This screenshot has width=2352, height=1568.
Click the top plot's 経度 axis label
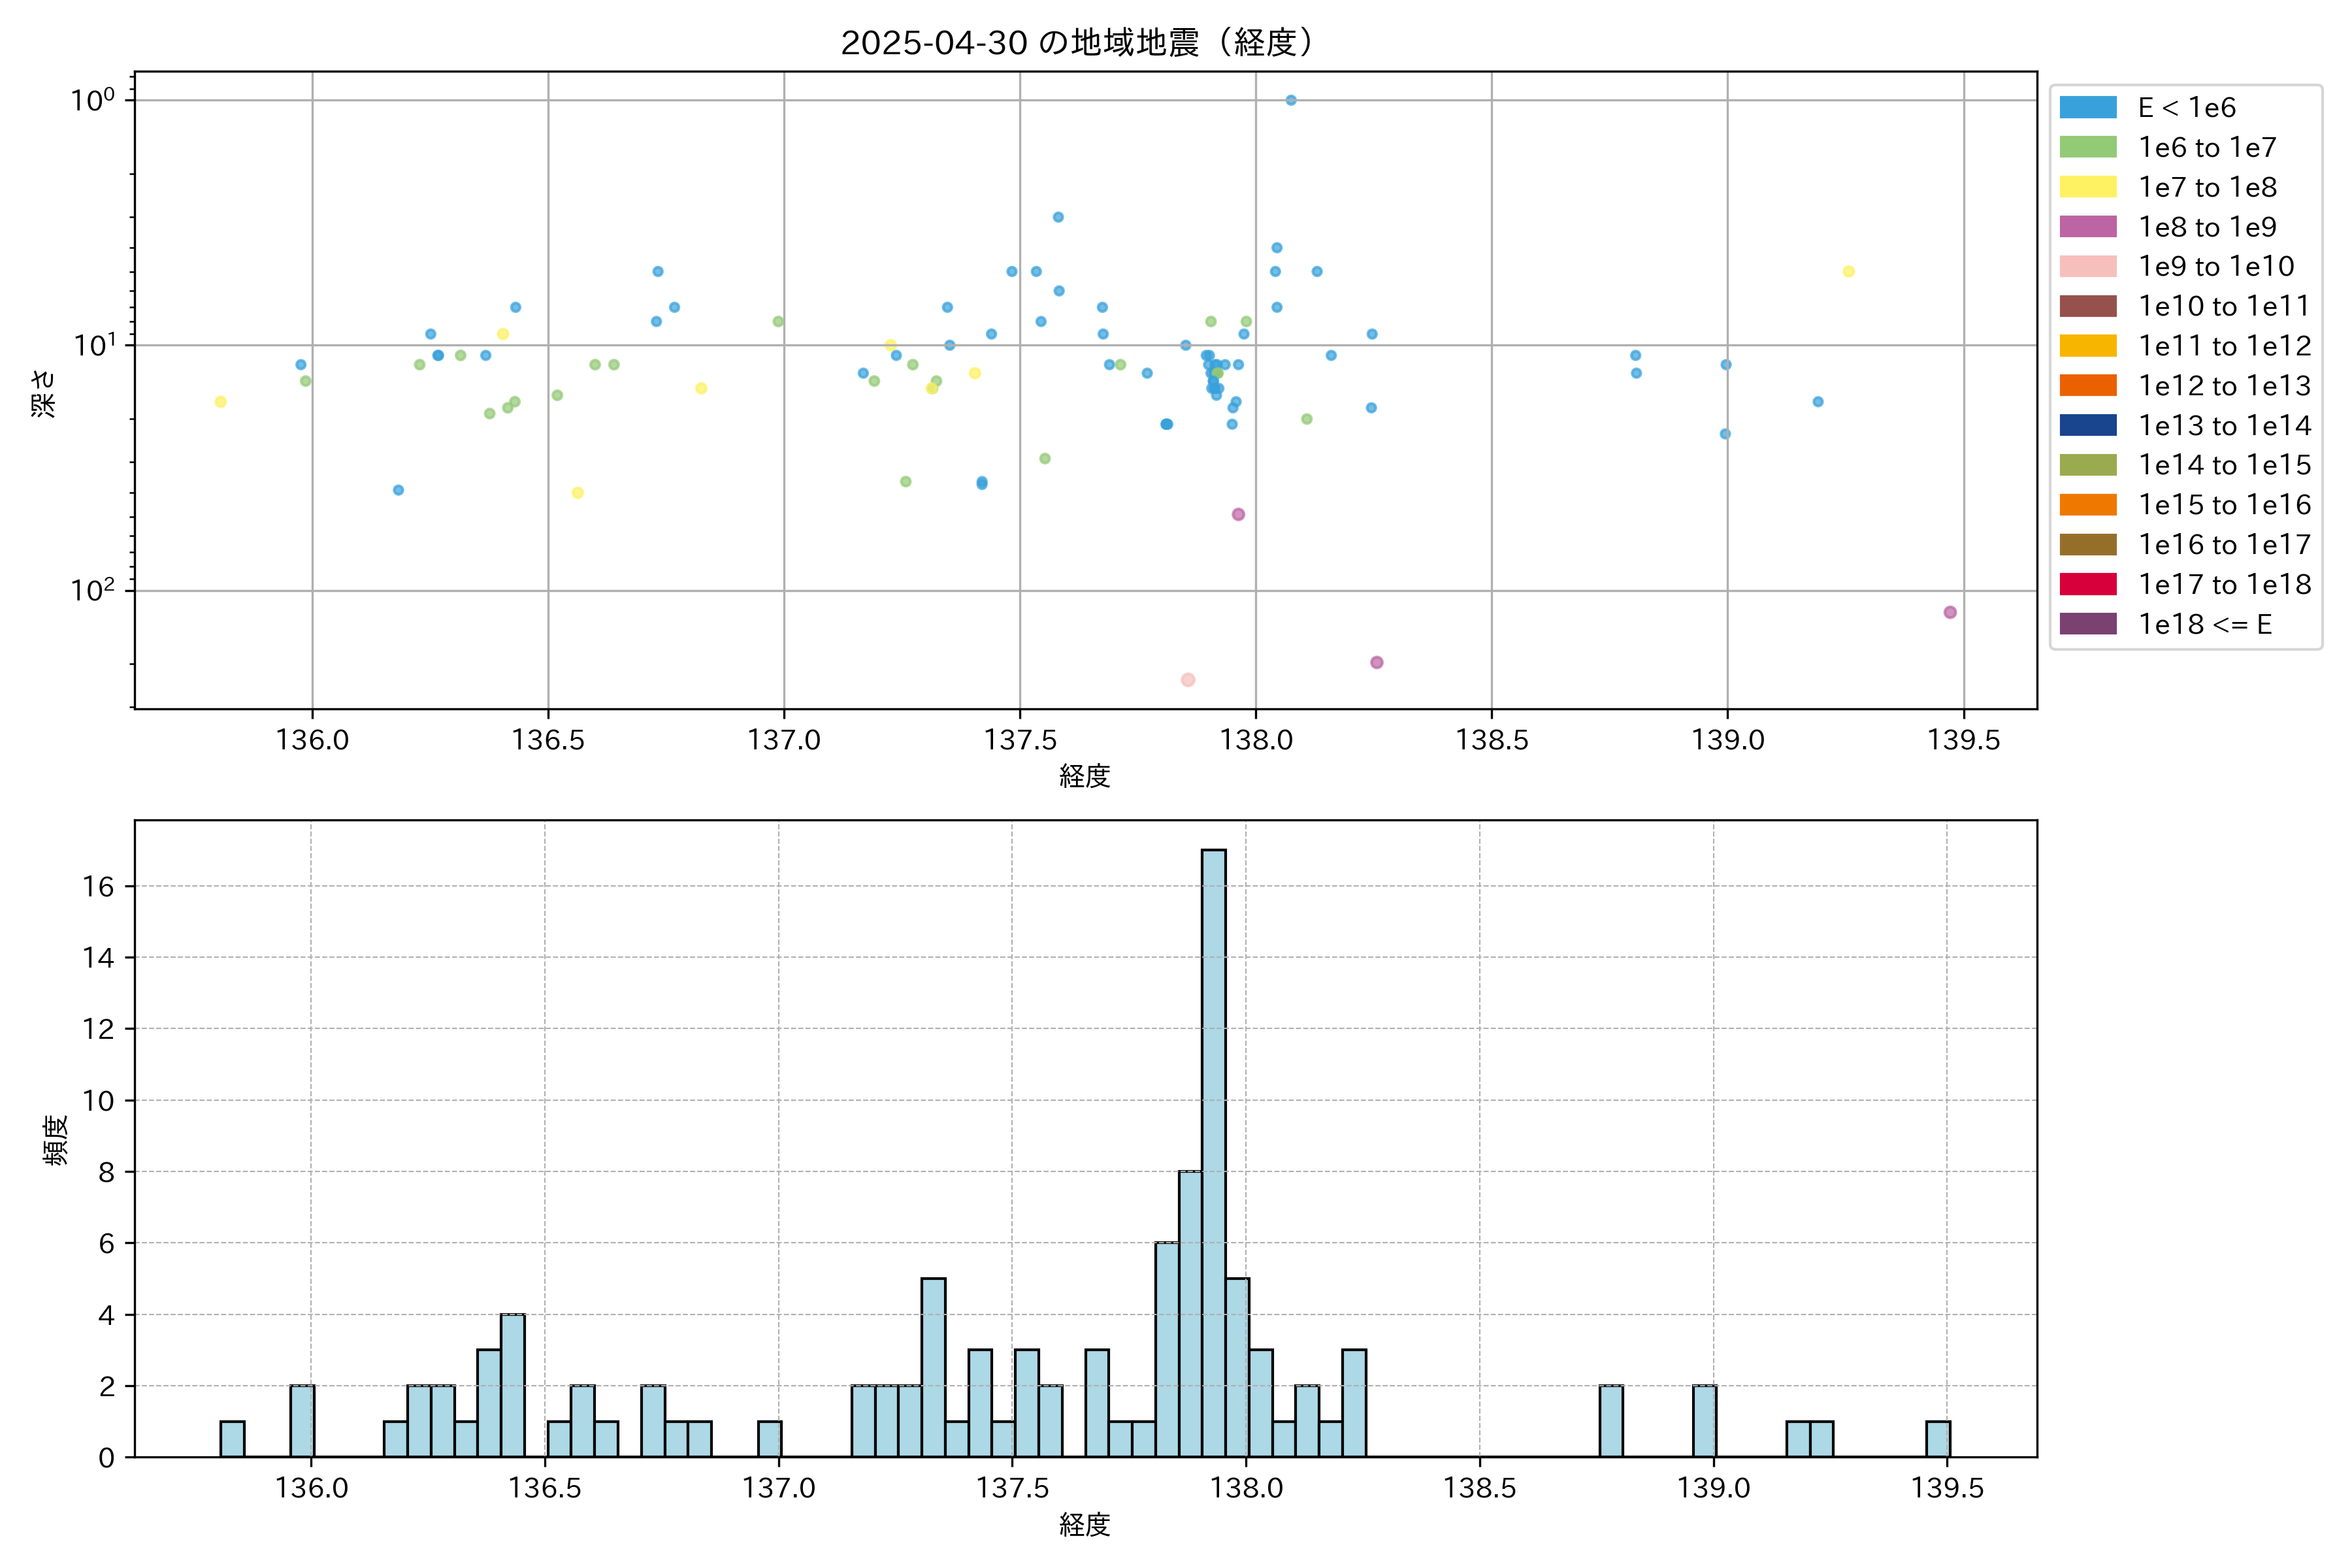pos(1085,776)
